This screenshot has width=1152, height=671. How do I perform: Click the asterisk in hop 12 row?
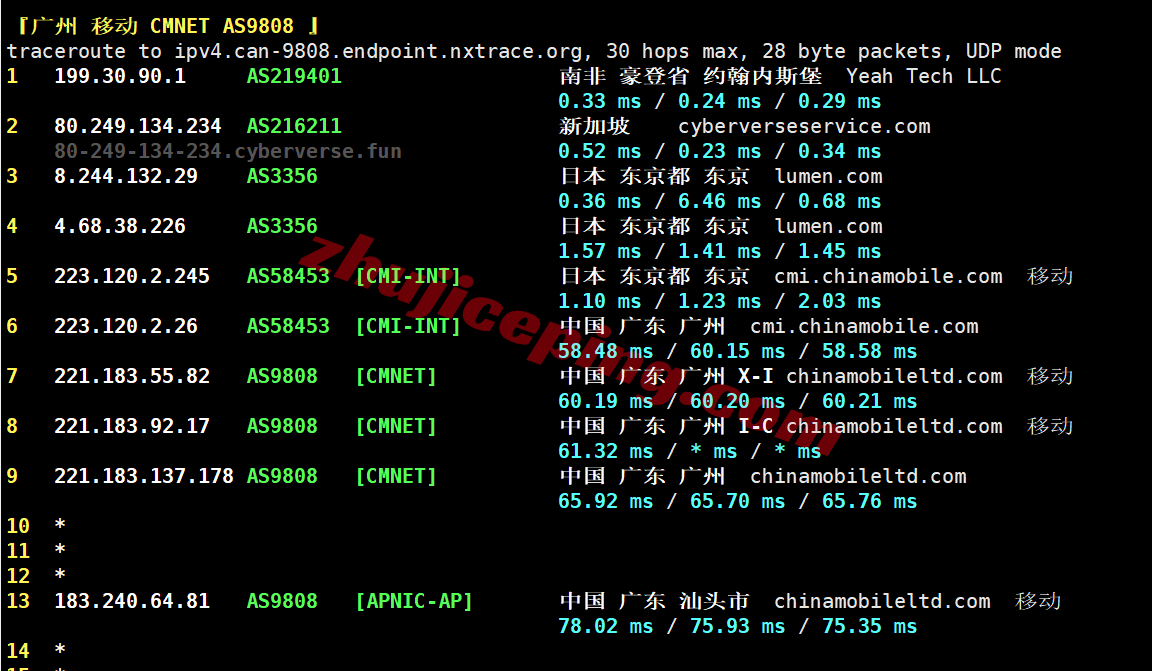point(60,575)
